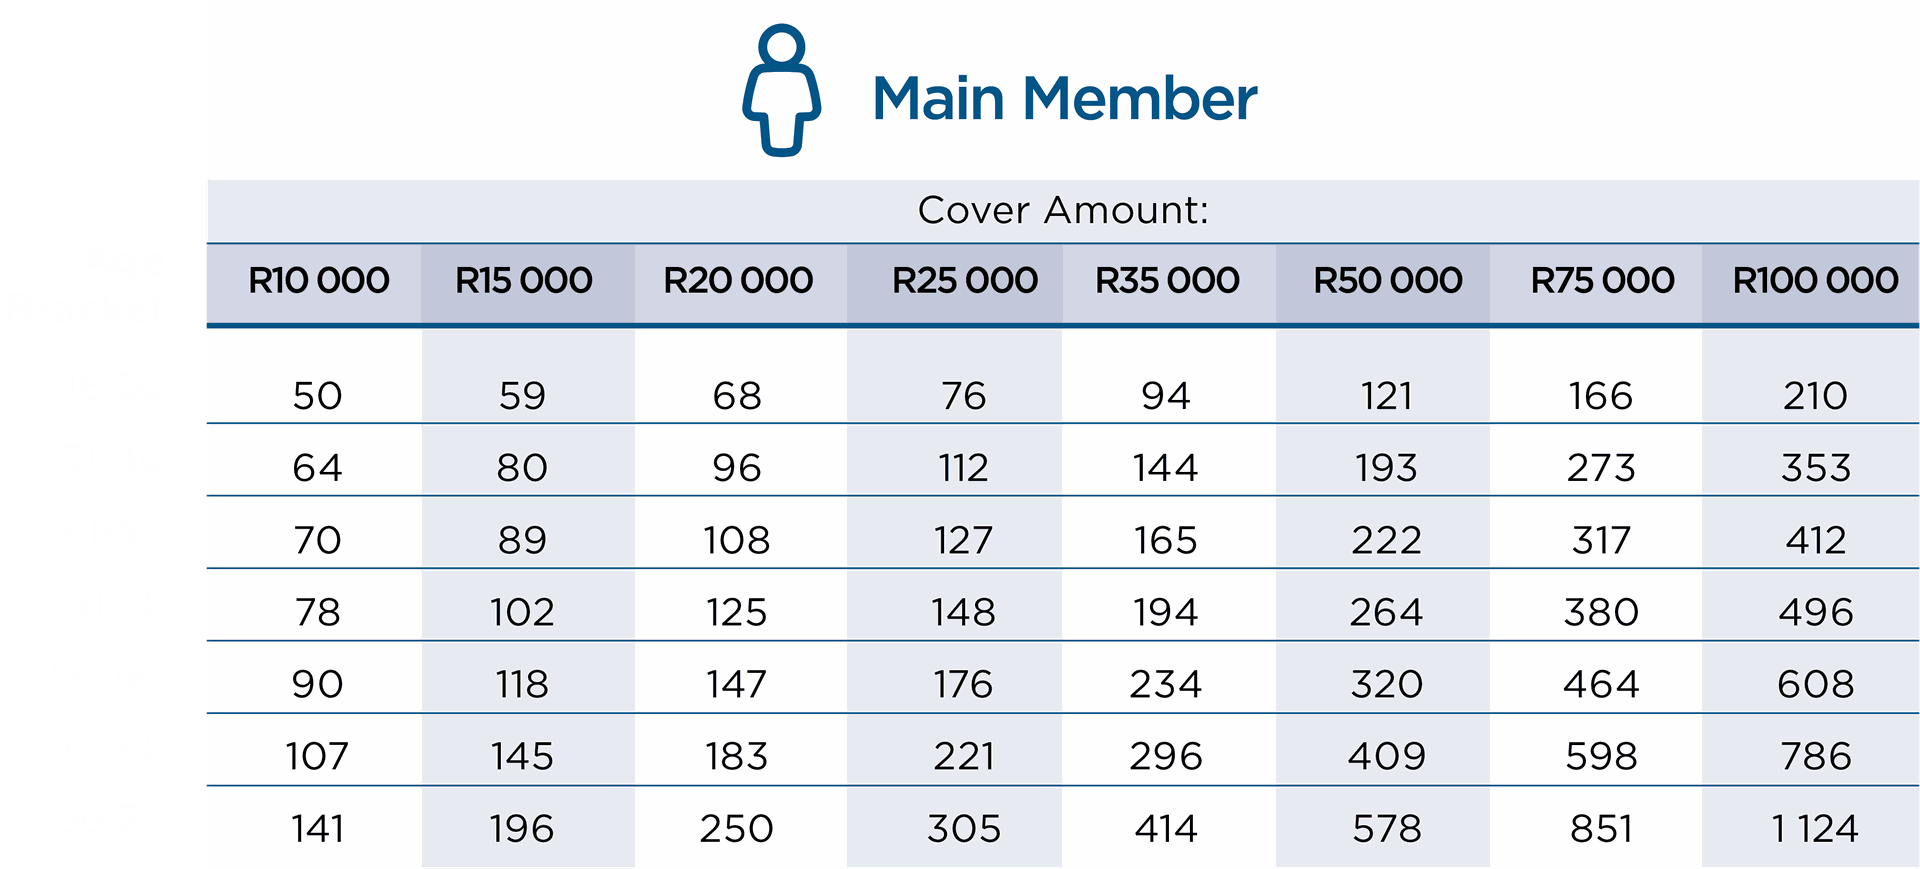Click the R100 000 cover amount header
1920x869 pixels.
[1815, 281]
